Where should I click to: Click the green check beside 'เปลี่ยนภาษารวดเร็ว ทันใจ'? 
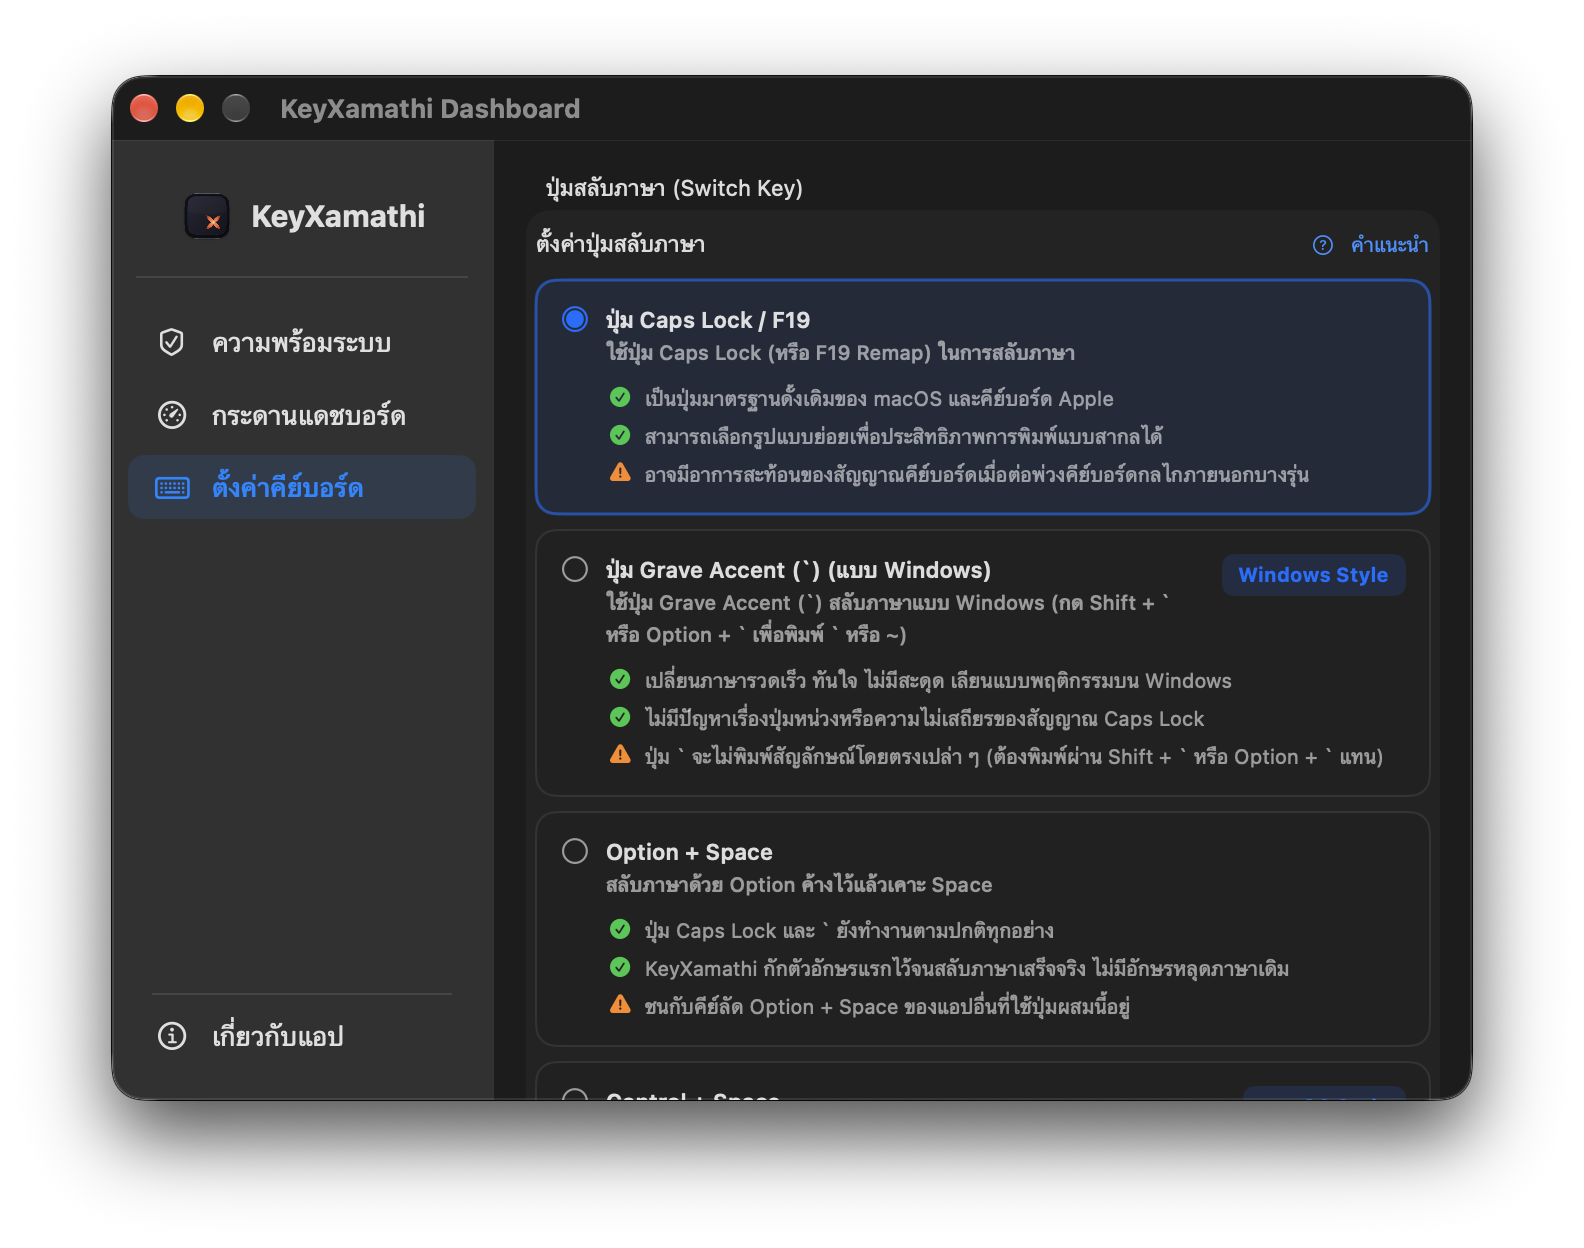tap(620, 680)
